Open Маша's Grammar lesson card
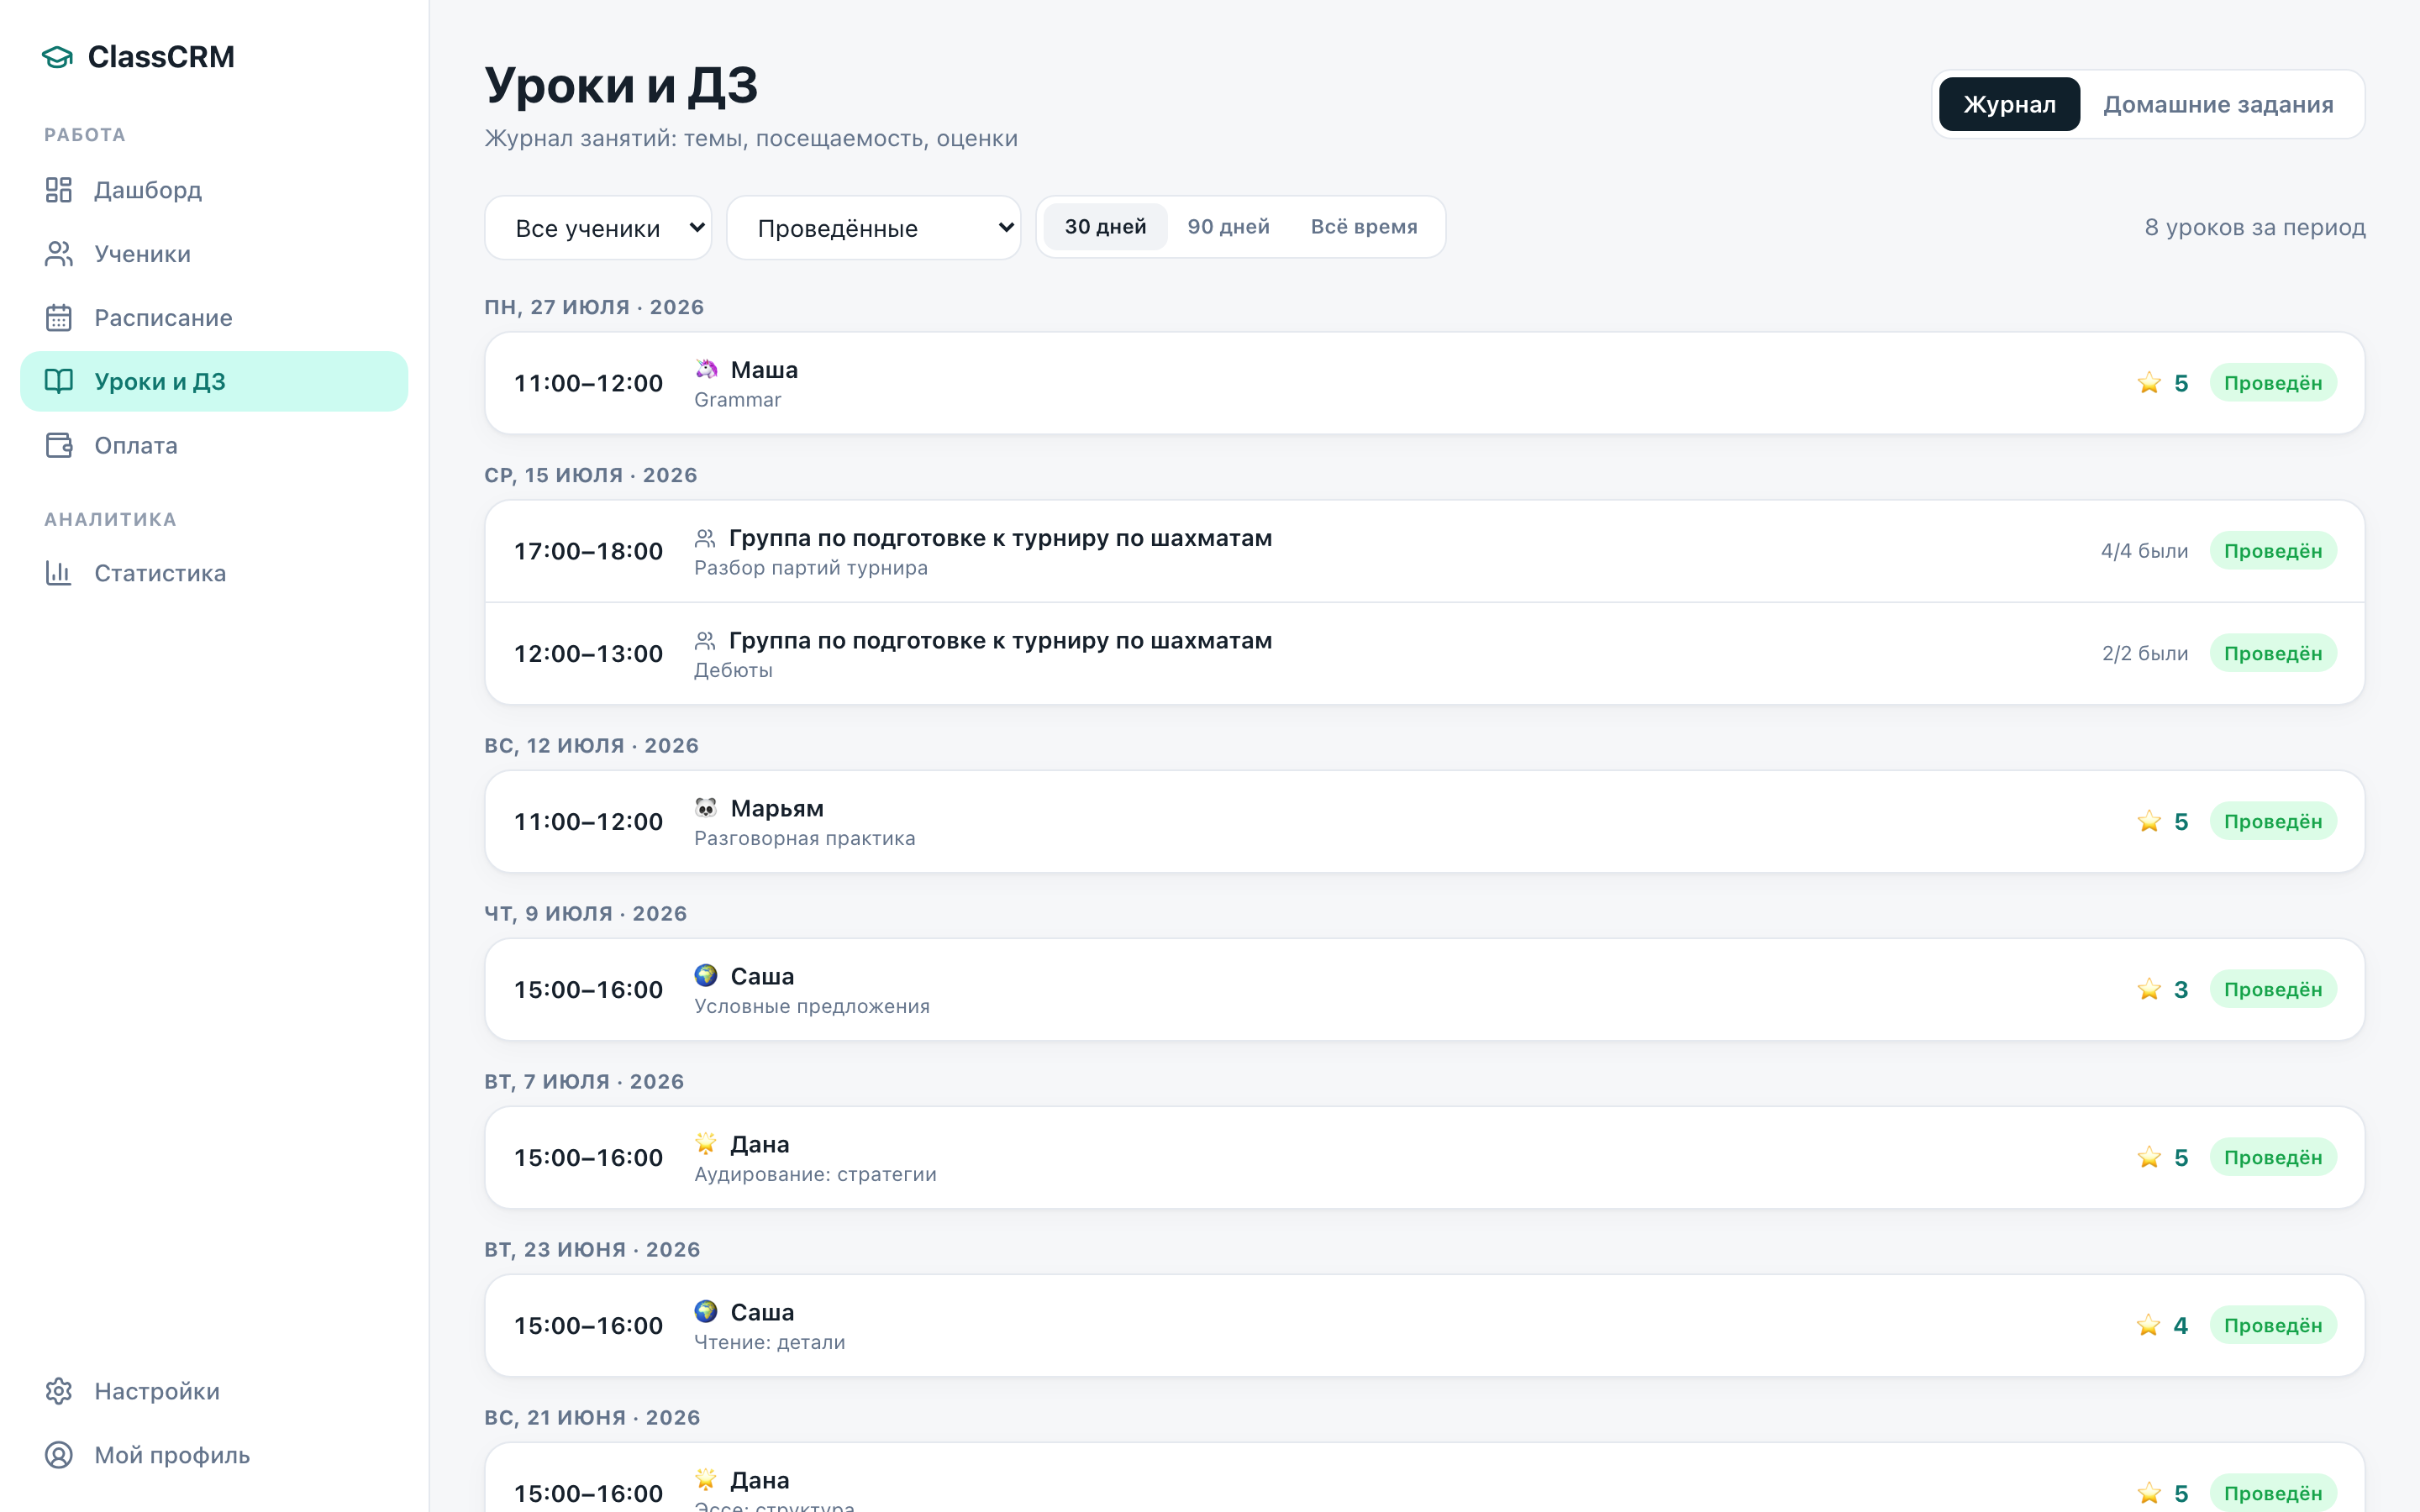This screenshot has height=1512, width=2420. tap(1424, 383)
